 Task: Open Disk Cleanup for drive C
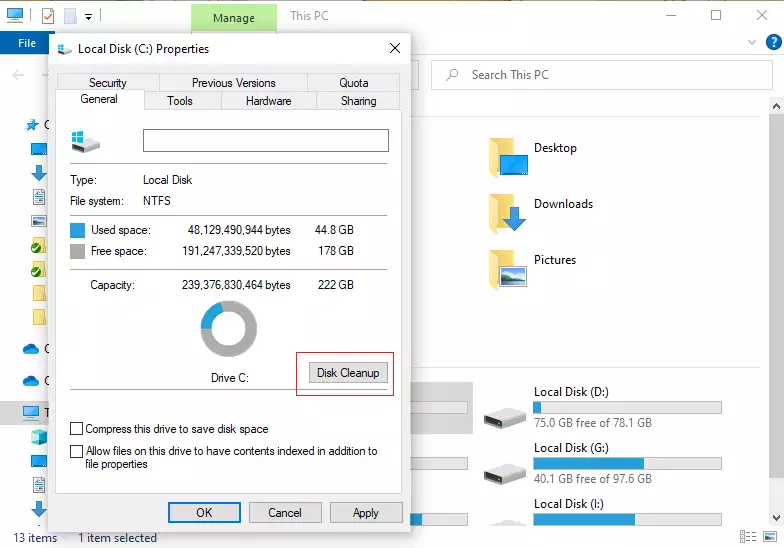pyautogui.click(x=348, y=373)
